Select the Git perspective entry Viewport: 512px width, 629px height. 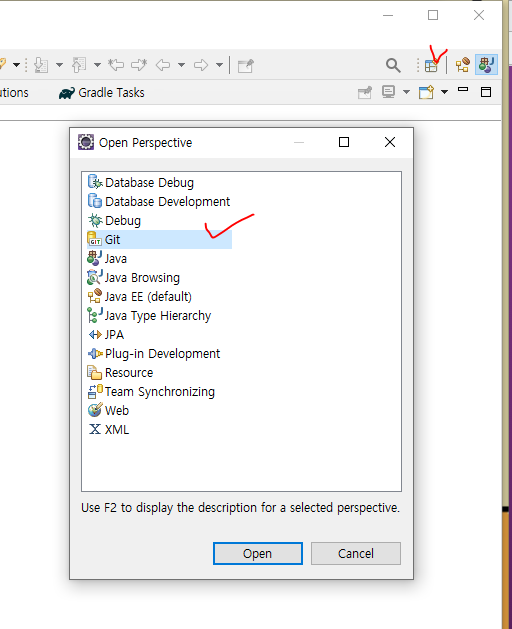(159, 239)
